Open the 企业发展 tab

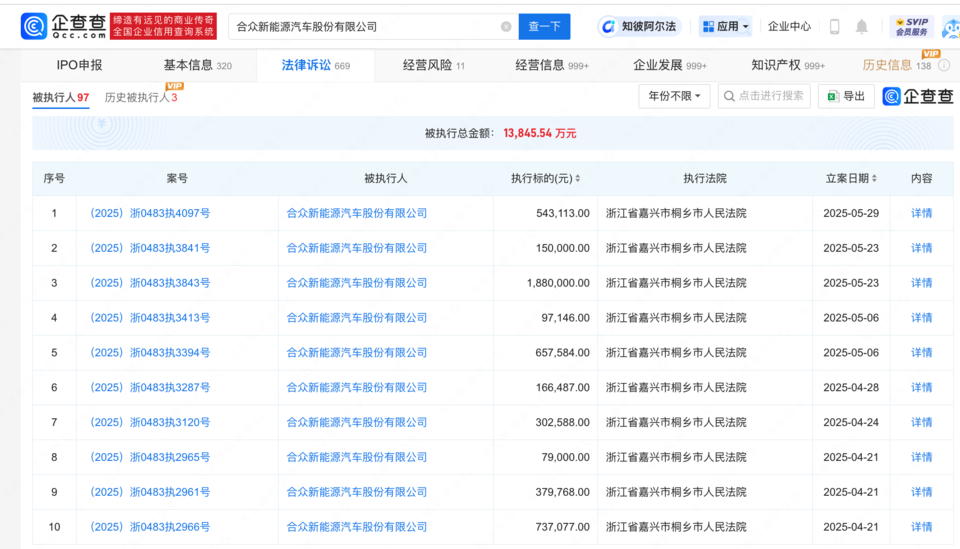[x=670, y=65]
